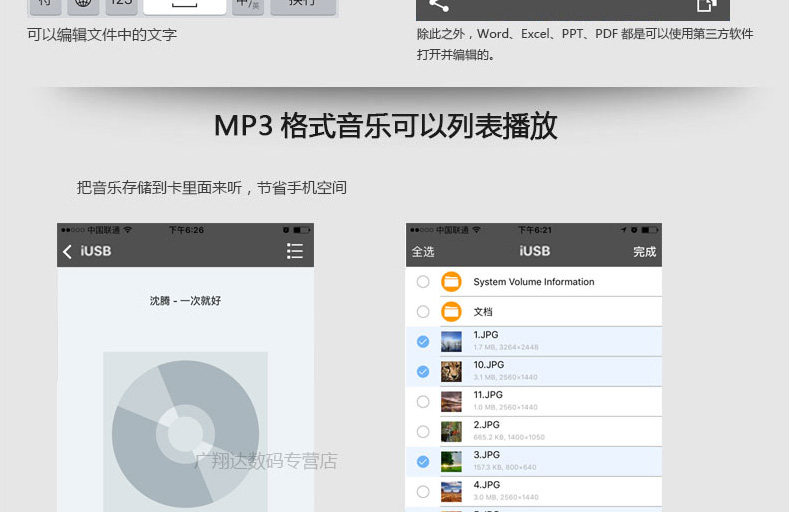790x512 pixels.
Task: Uncheck the 10.JPG selection circle
Action: (423, 372)
